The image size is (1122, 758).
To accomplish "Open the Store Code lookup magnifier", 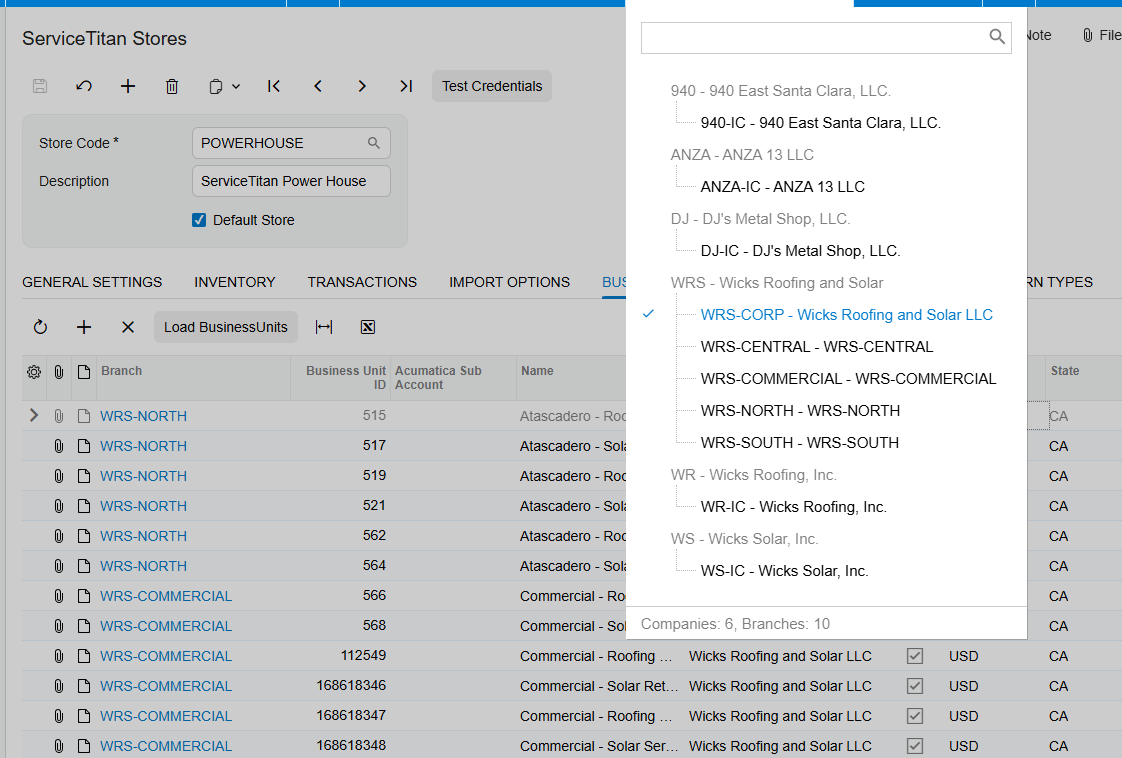I will tap(374, 143).
